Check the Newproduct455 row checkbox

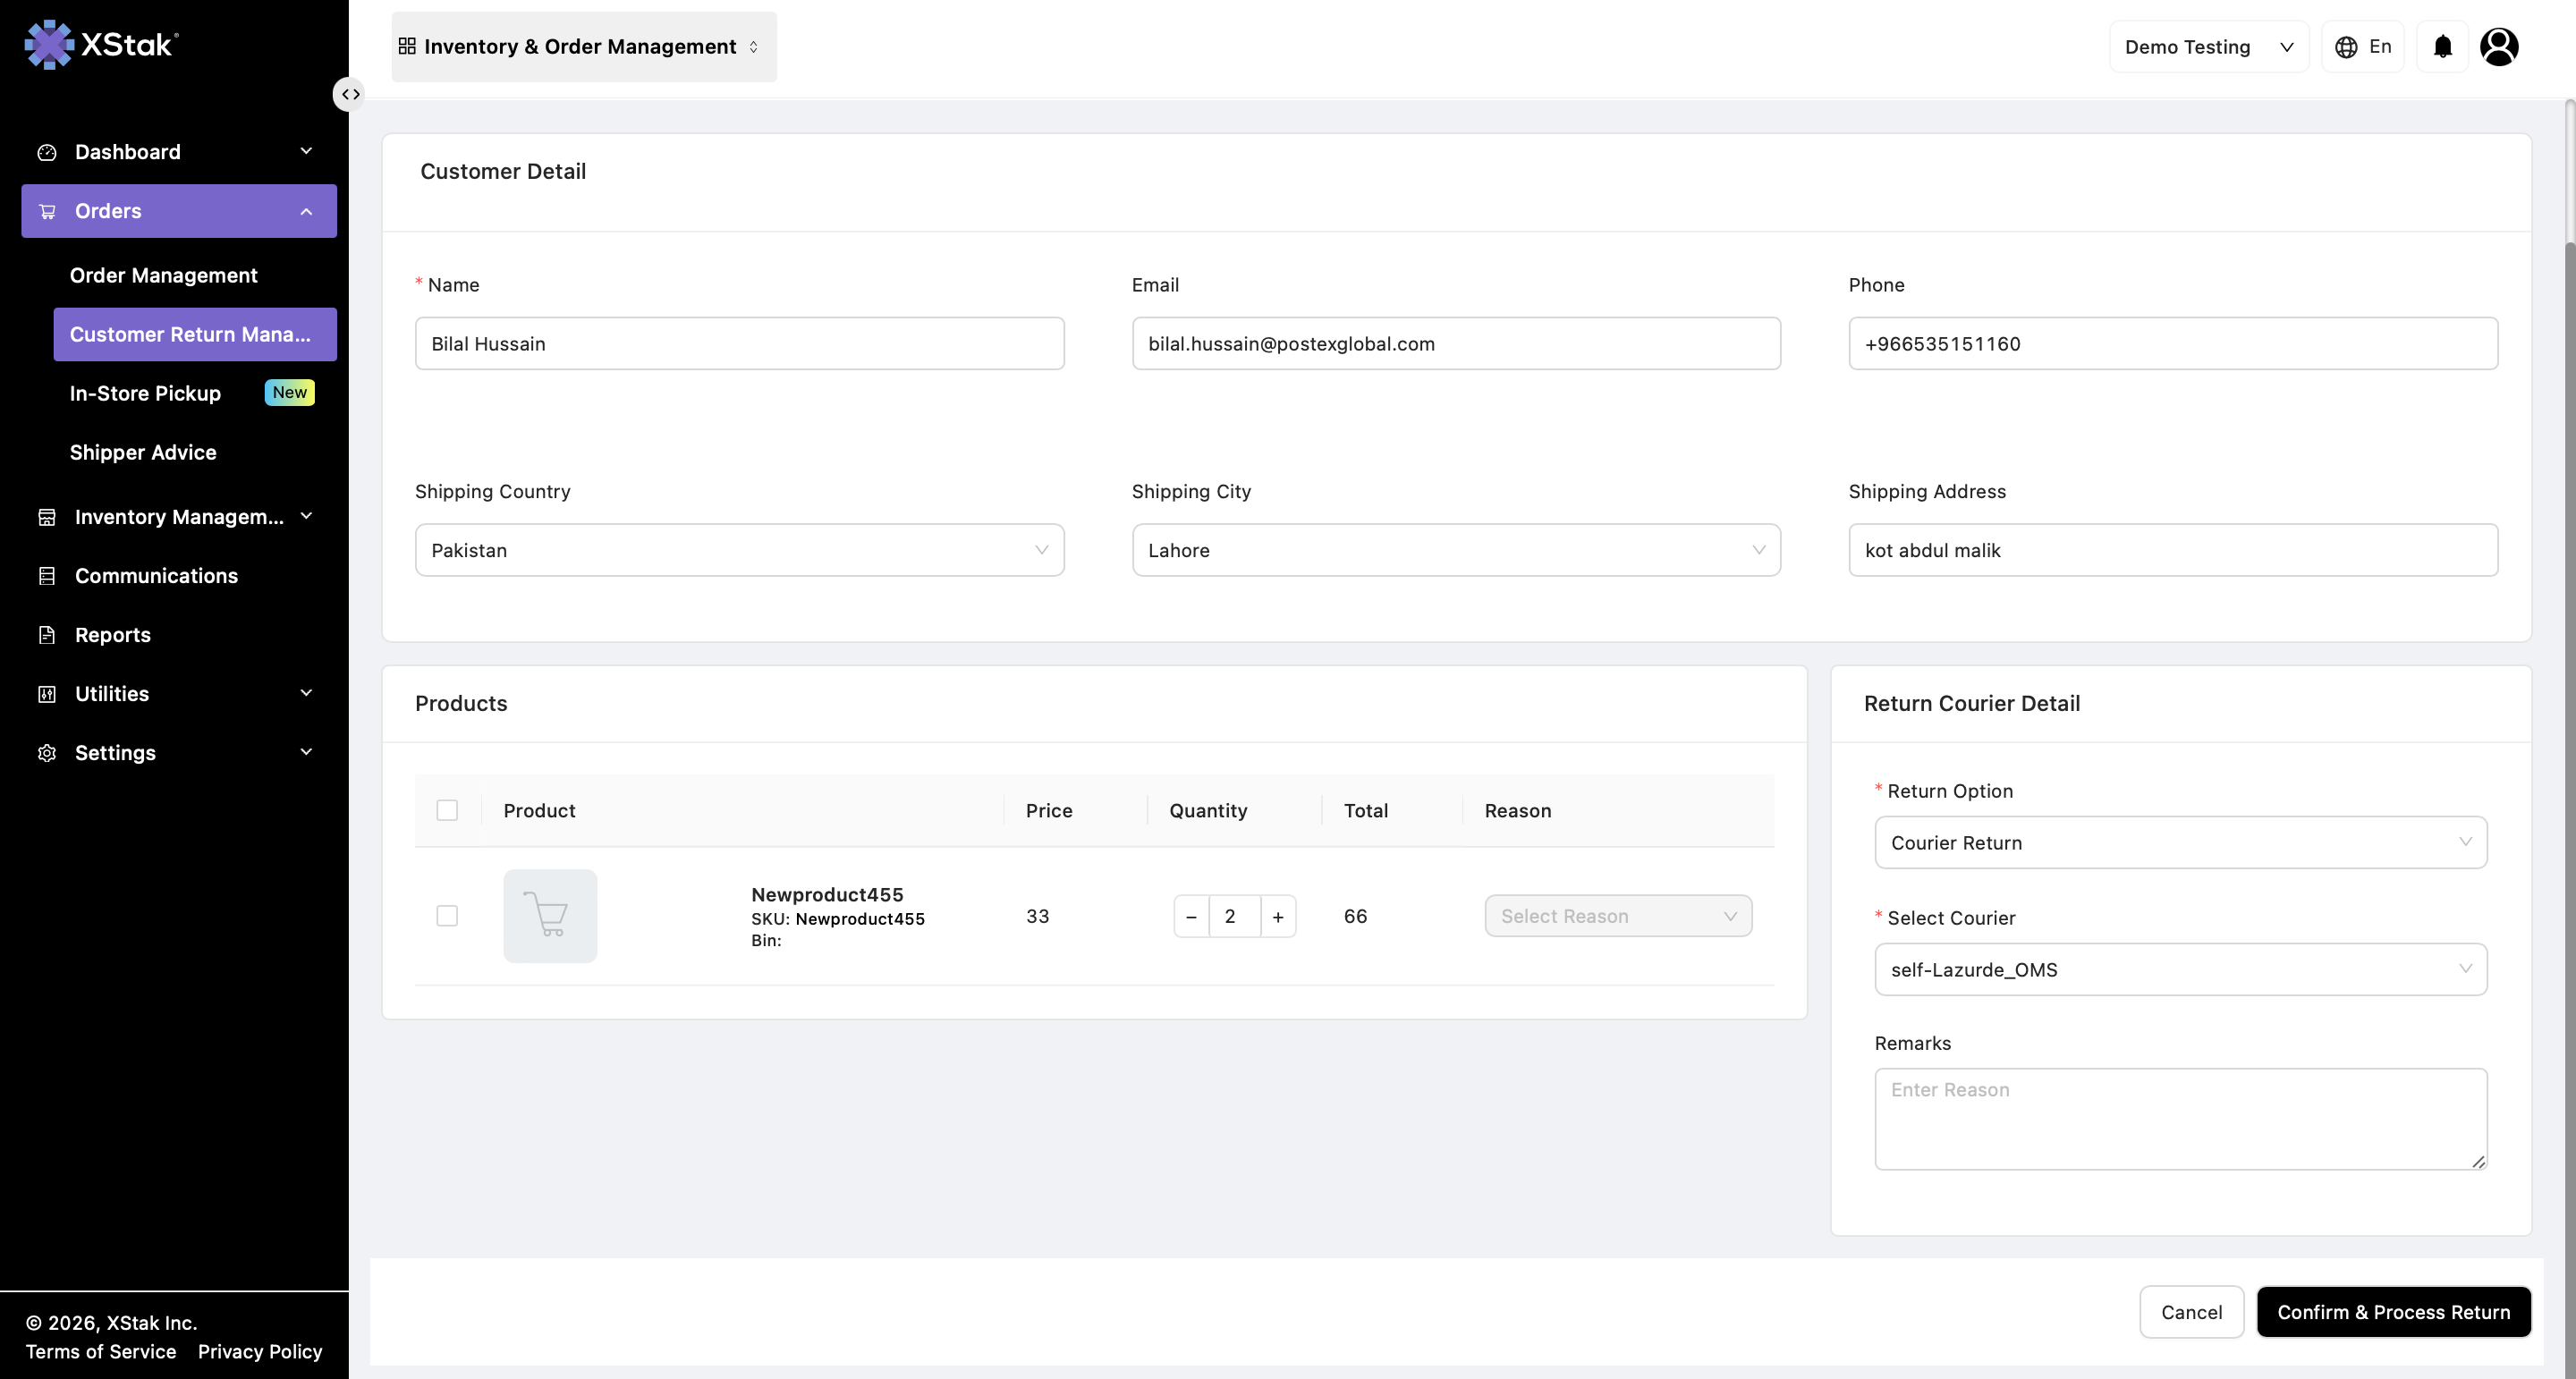point(447,916)
